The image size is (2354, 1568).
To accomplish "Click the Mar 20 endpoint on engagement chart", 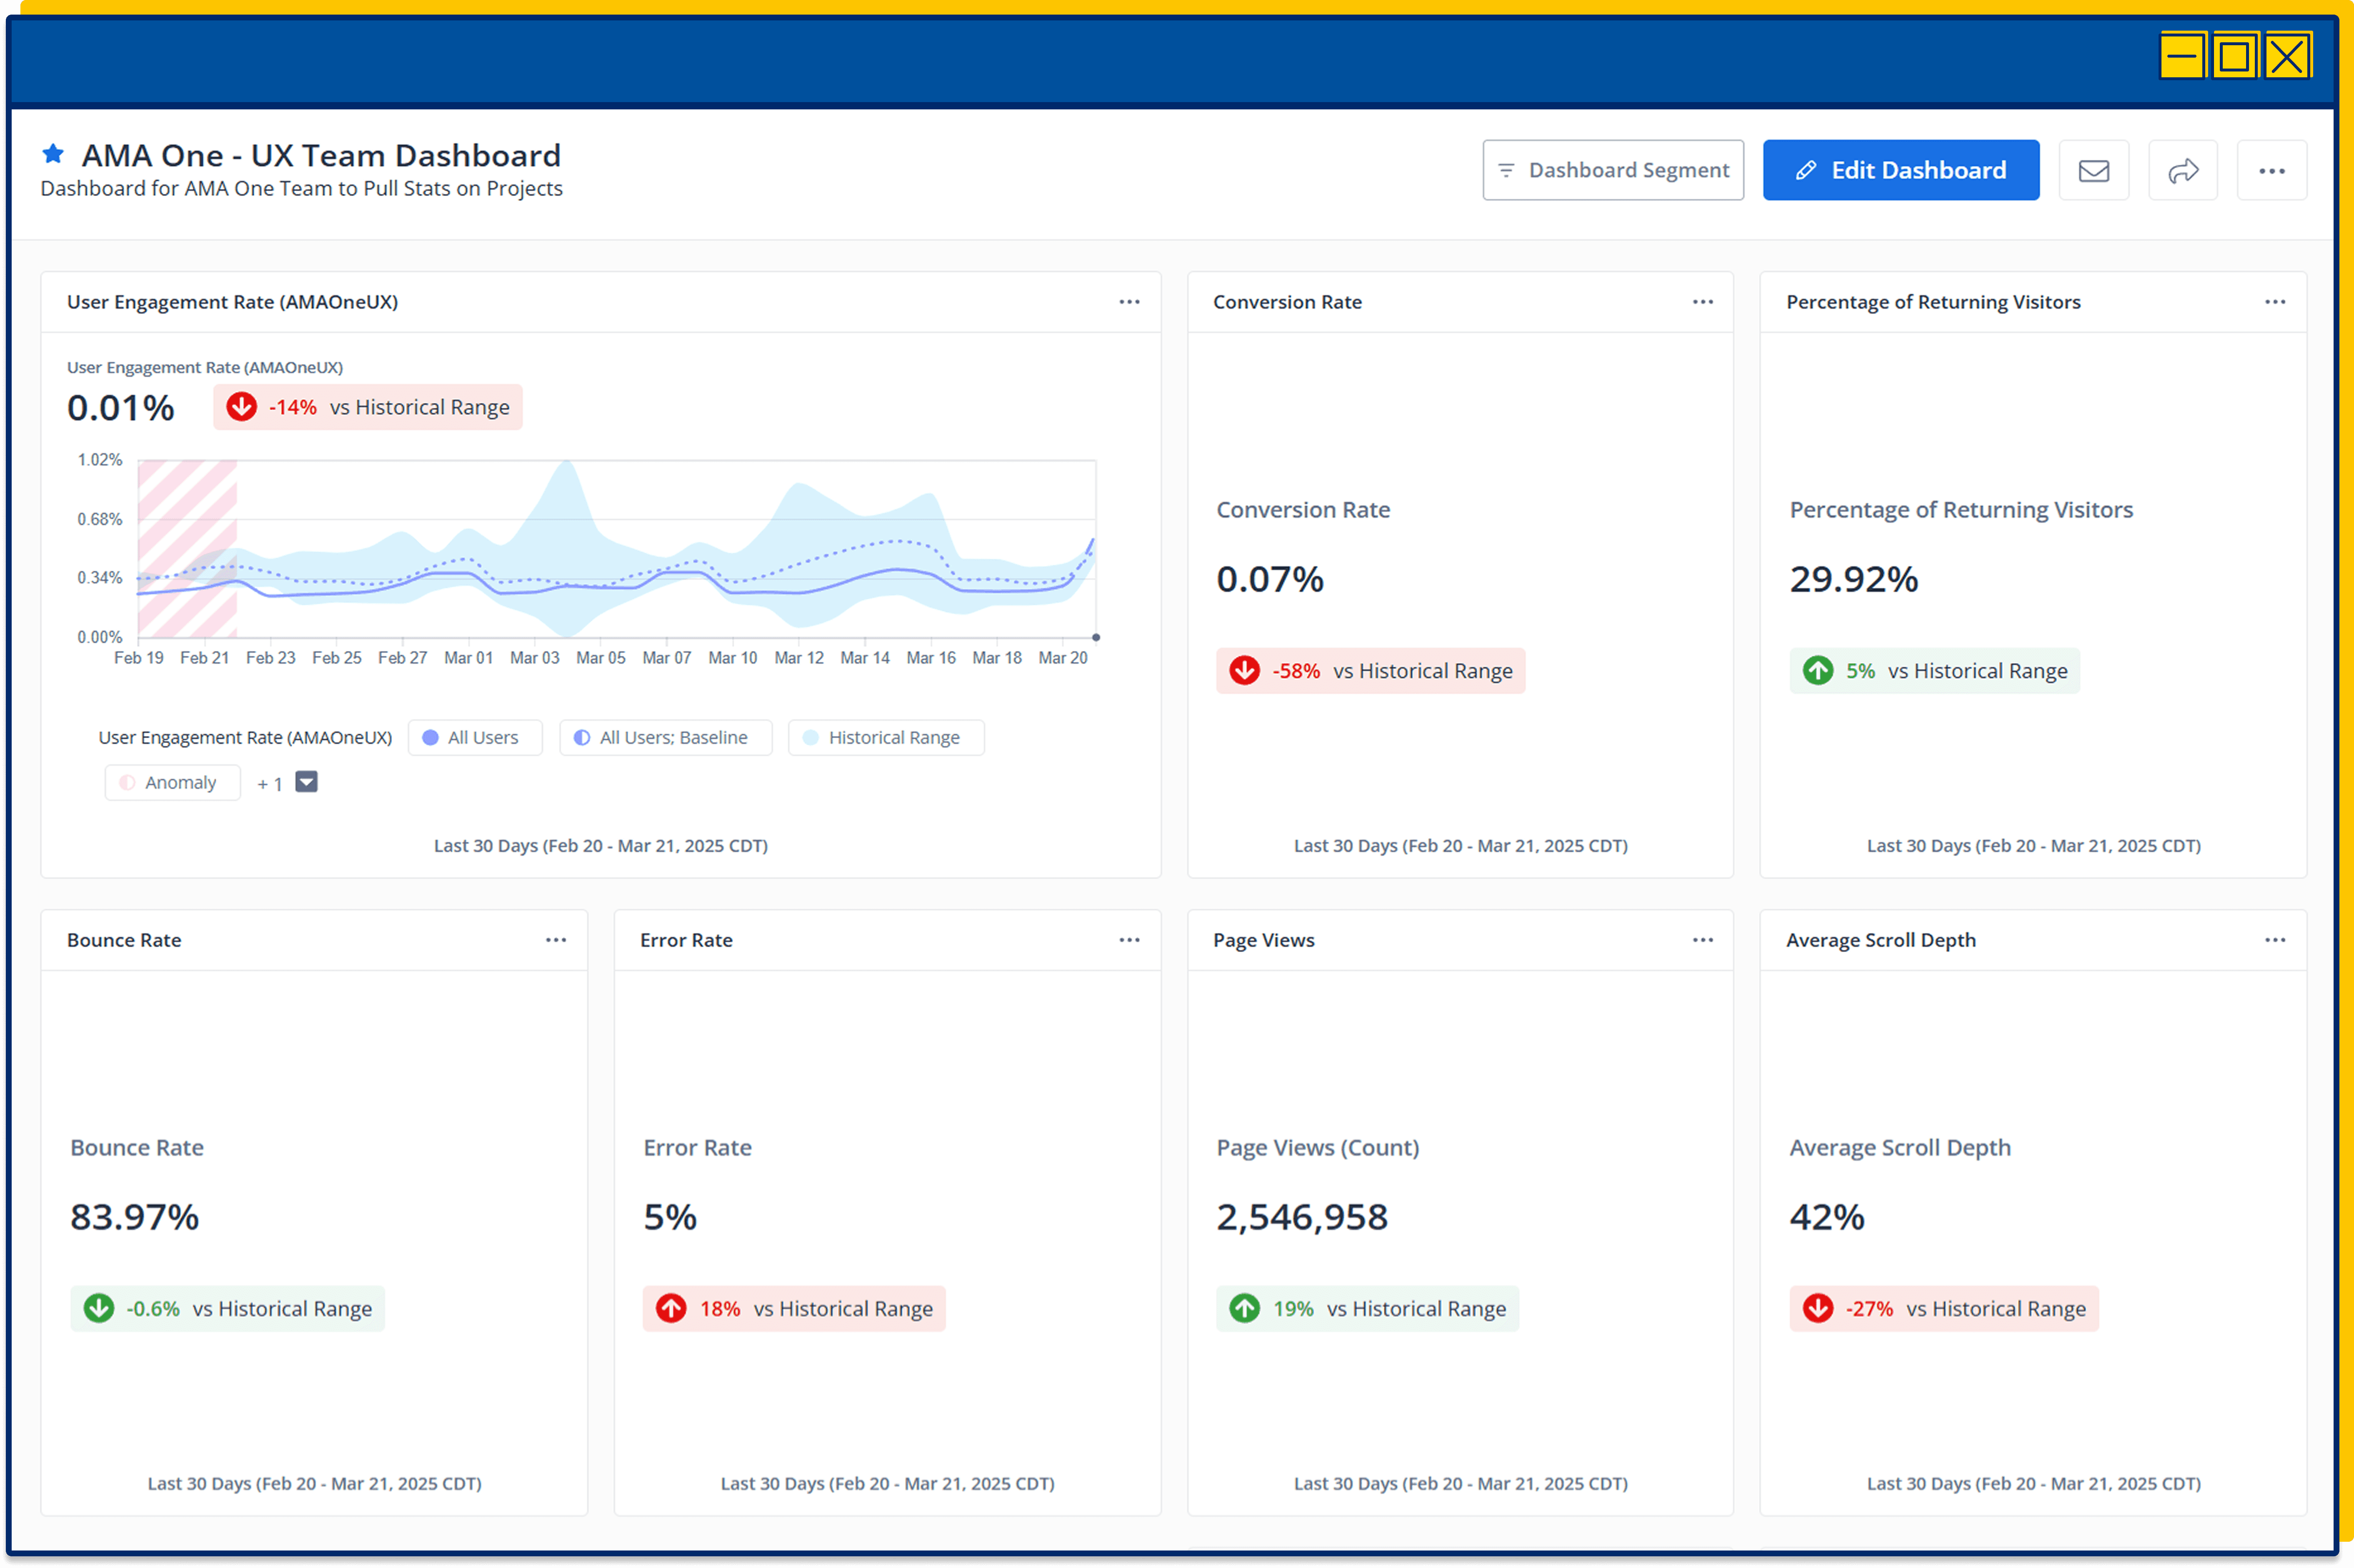I will (1096, 637).
